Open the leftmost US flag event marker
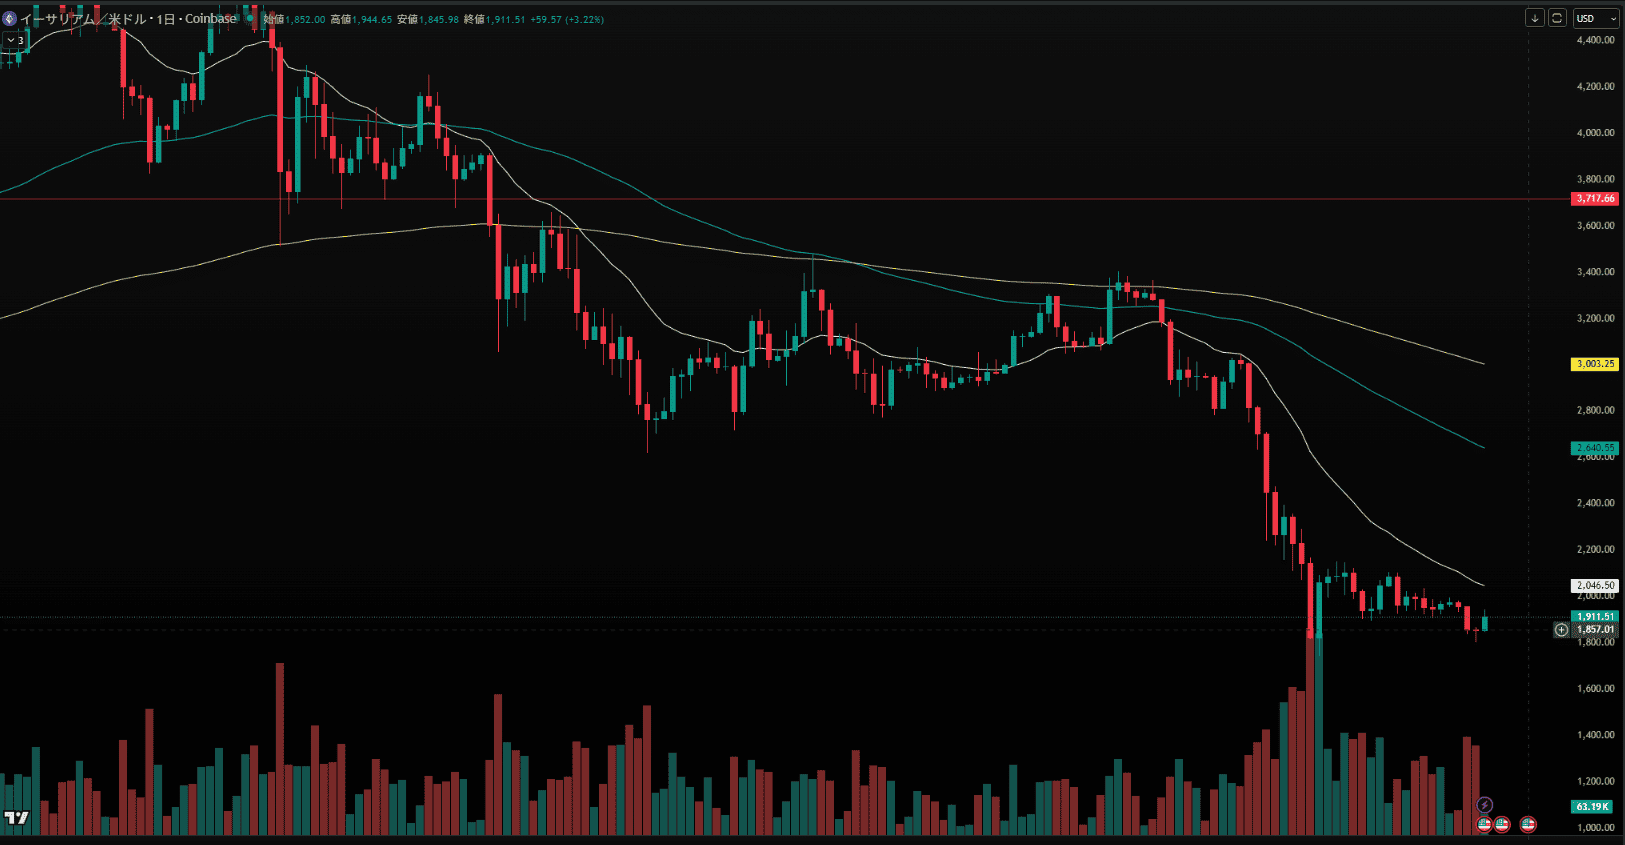 tap(1485, 824)
